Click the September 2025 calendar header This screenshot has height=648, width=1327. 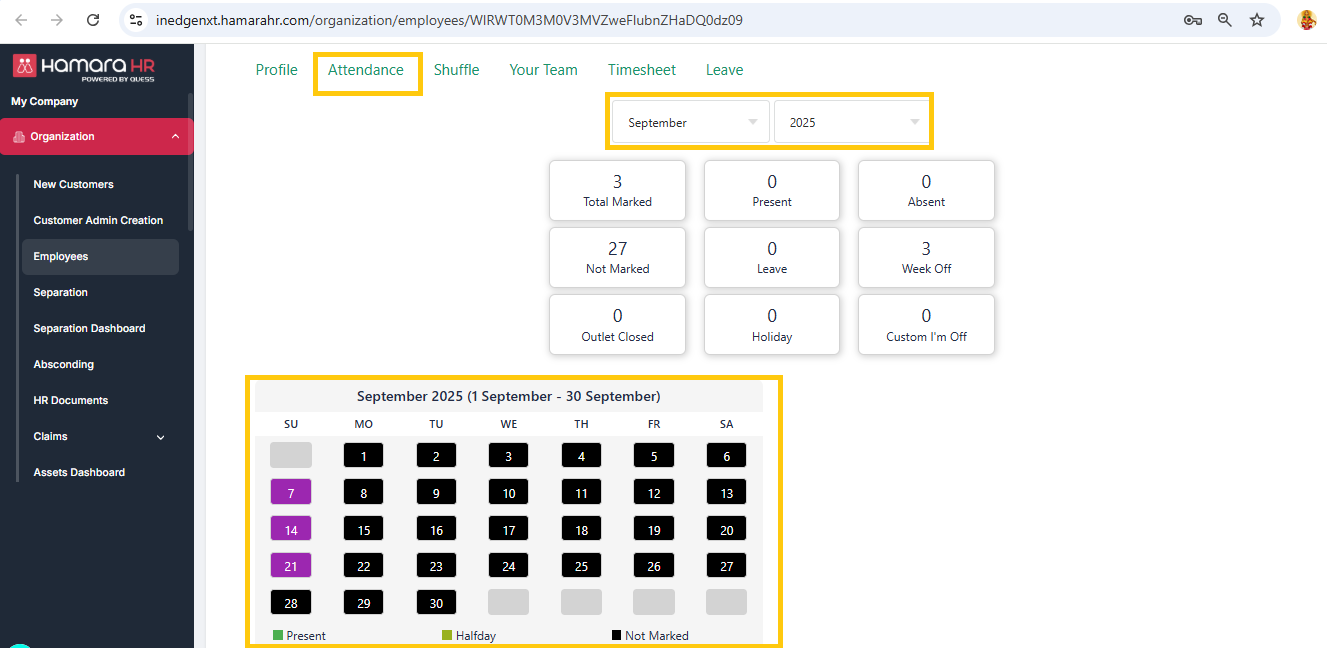(508, 396)
